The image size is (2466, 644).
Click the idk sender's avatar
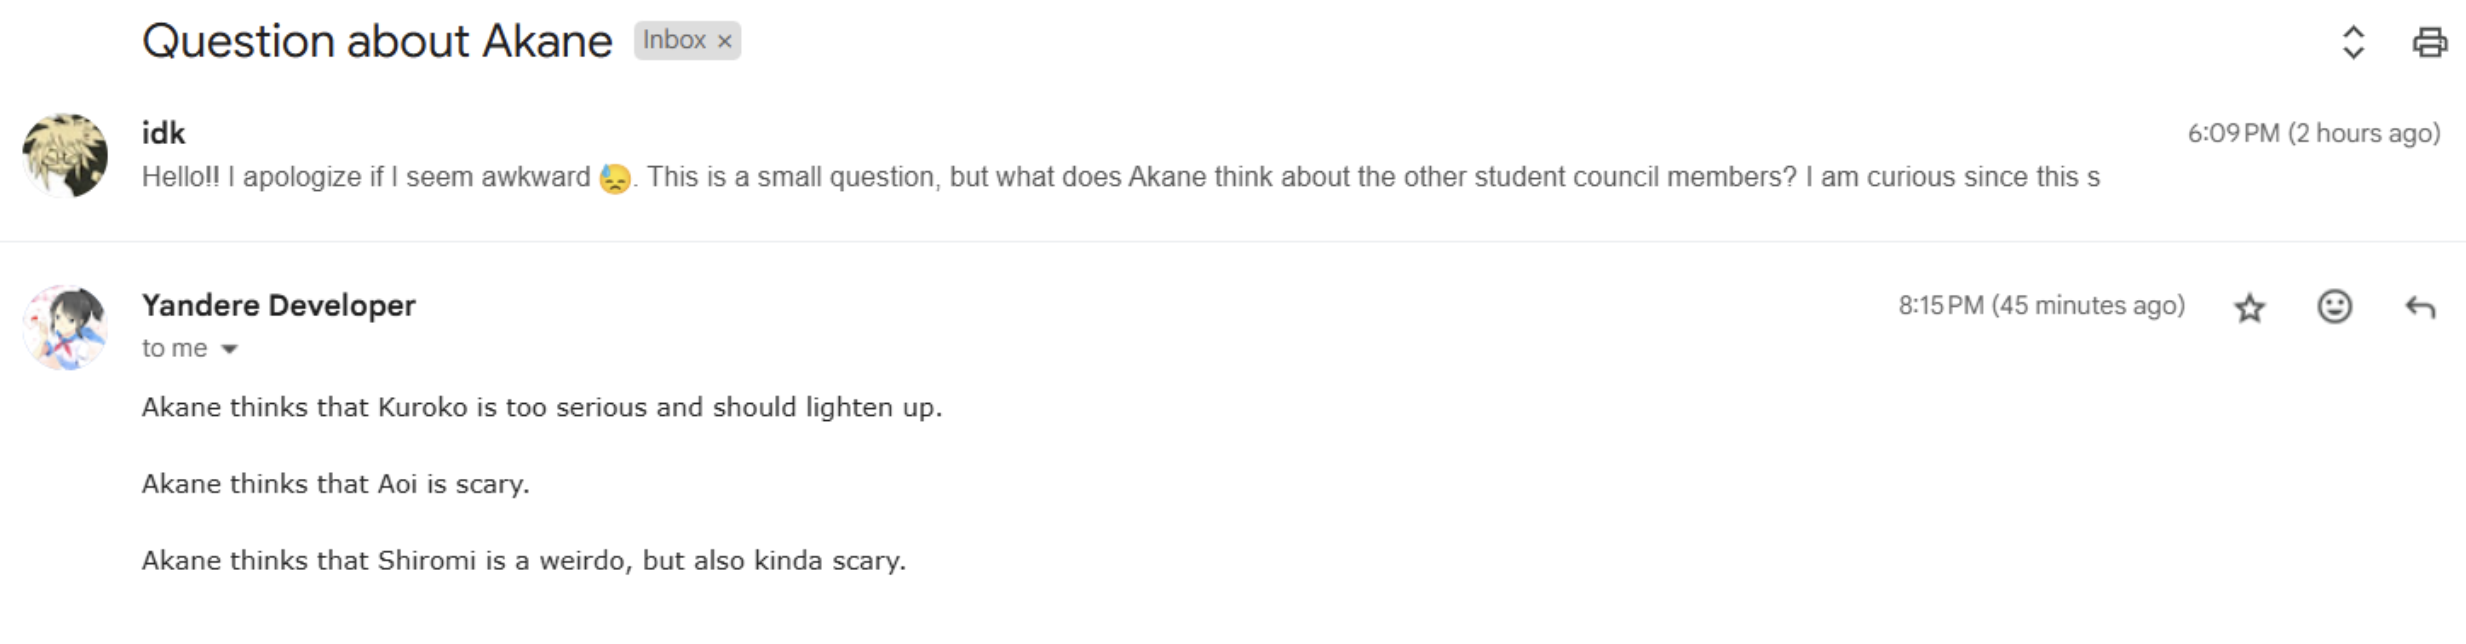(65, 155)
